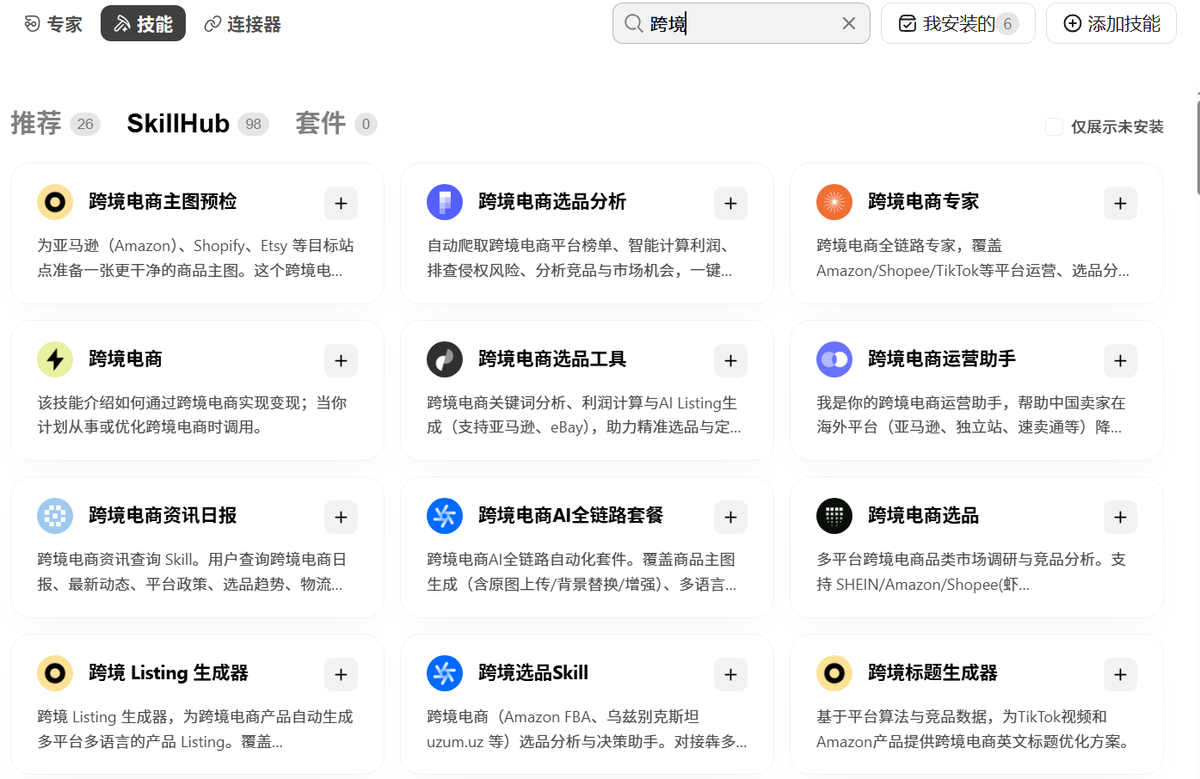Open 我安装的 installed skills list
The width and height of the screenshot is (1200, 779).
pos(957,23)
